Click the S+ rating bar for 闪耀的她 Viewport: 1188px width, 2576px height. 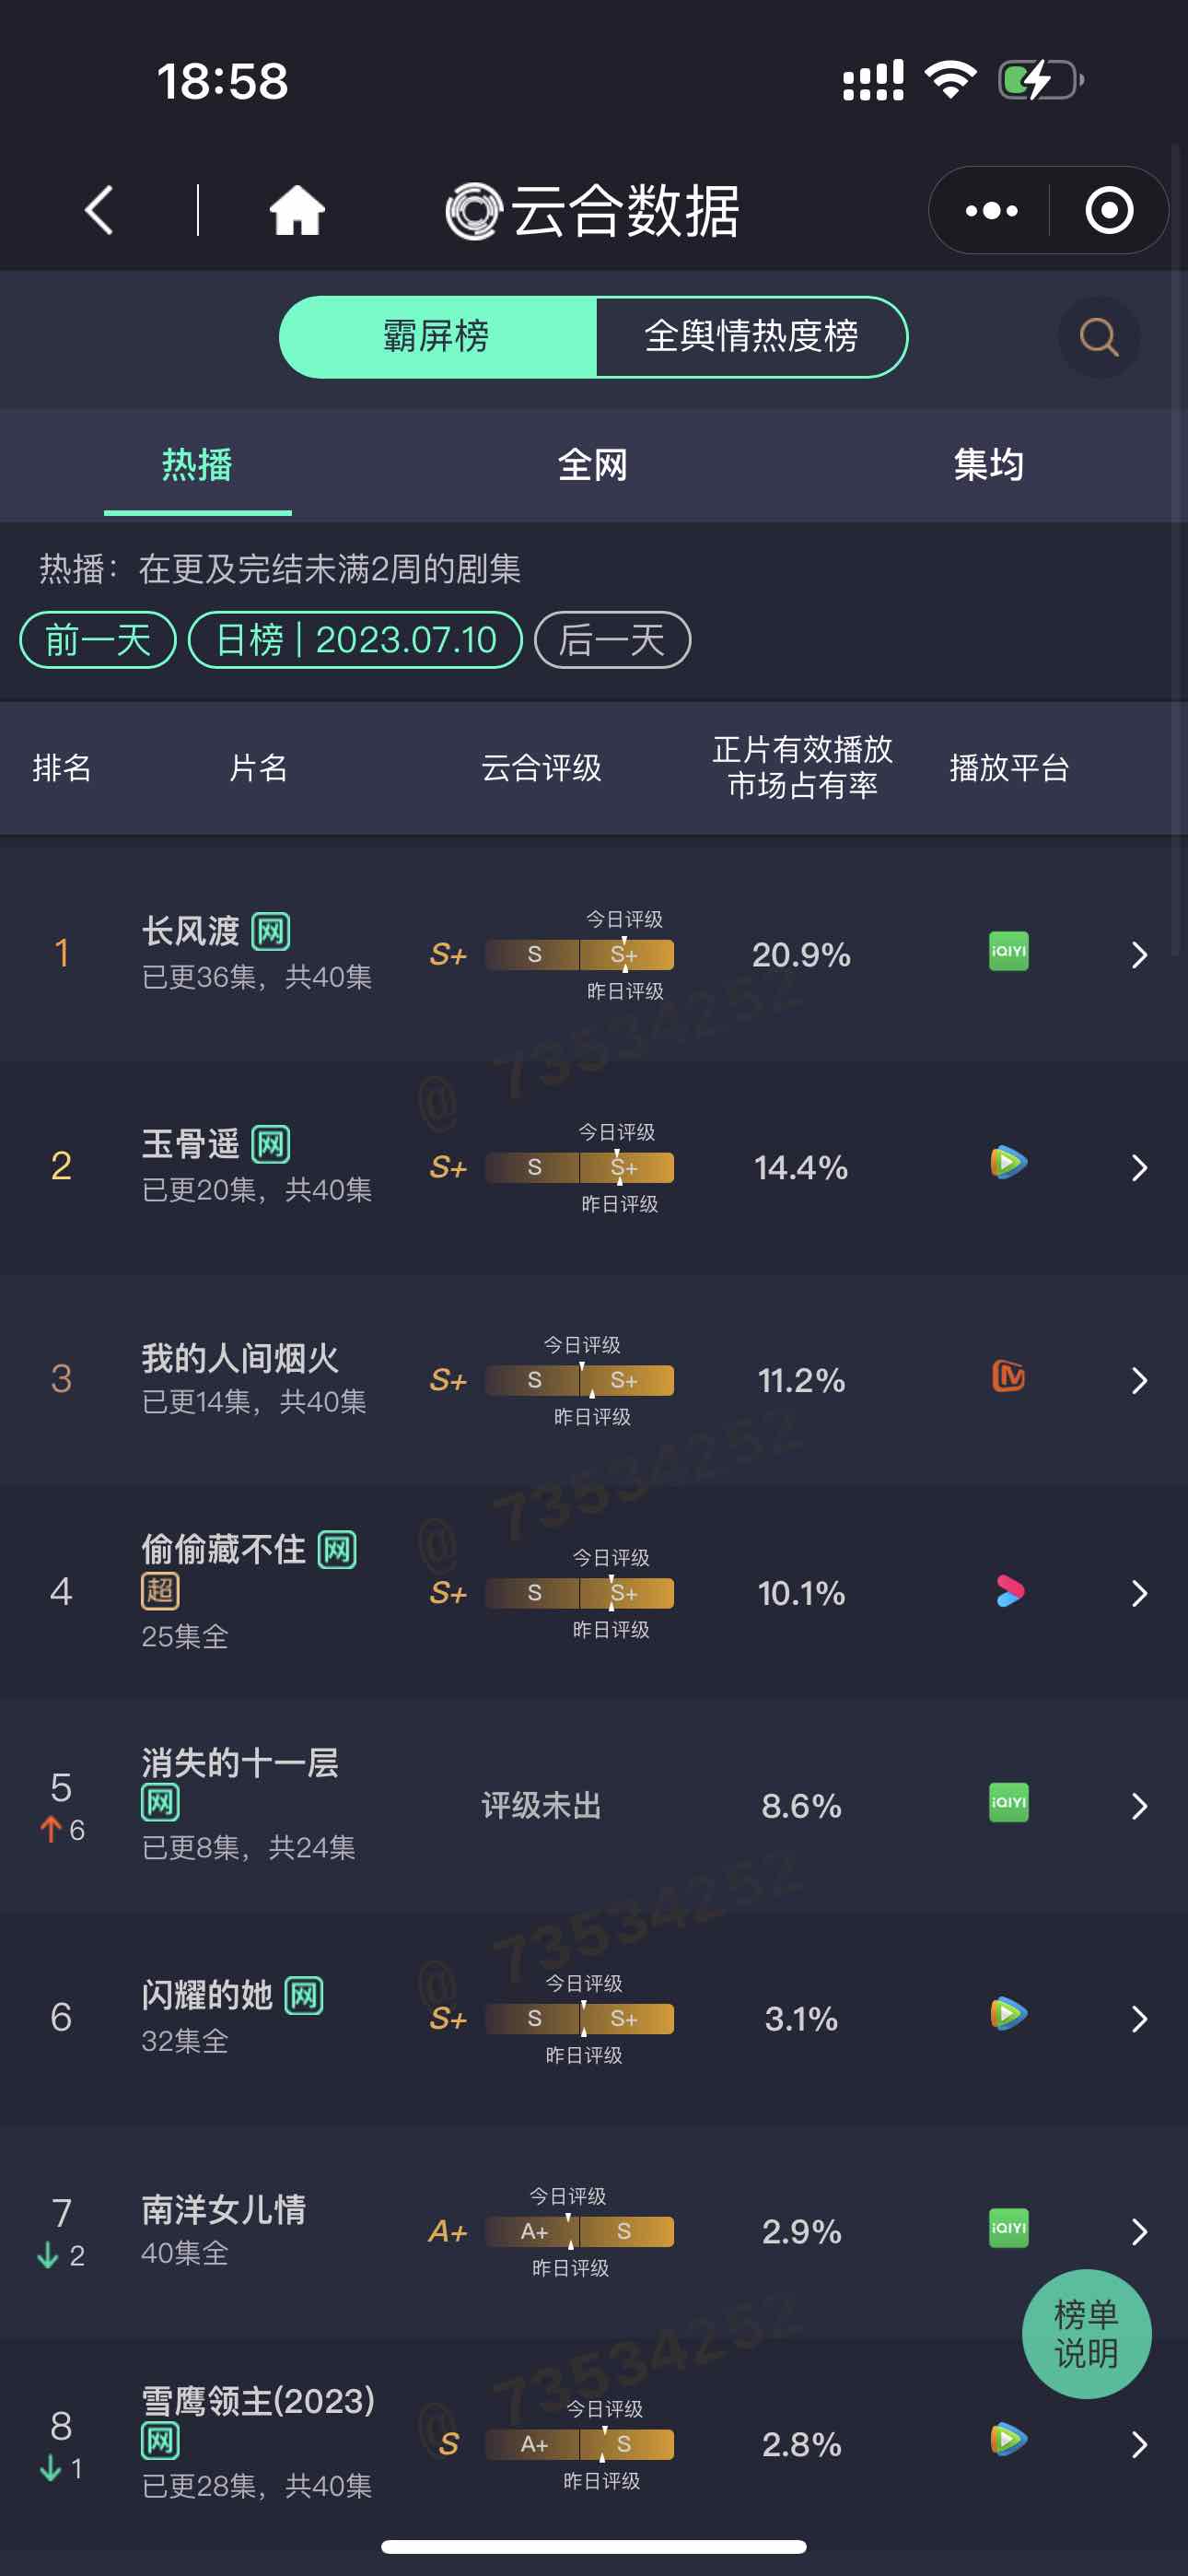pyautogui.click(x=579, y=2019)
